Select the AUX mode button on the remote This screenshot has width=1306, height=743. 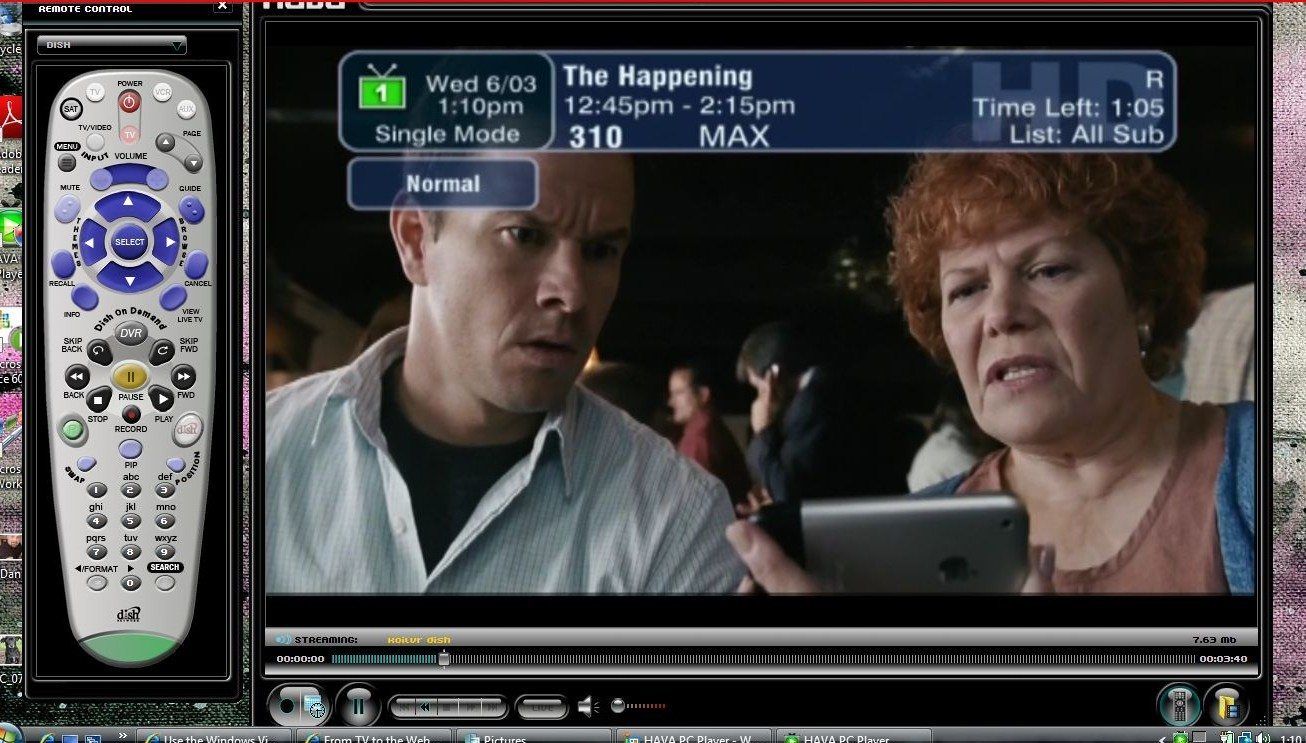186,108
